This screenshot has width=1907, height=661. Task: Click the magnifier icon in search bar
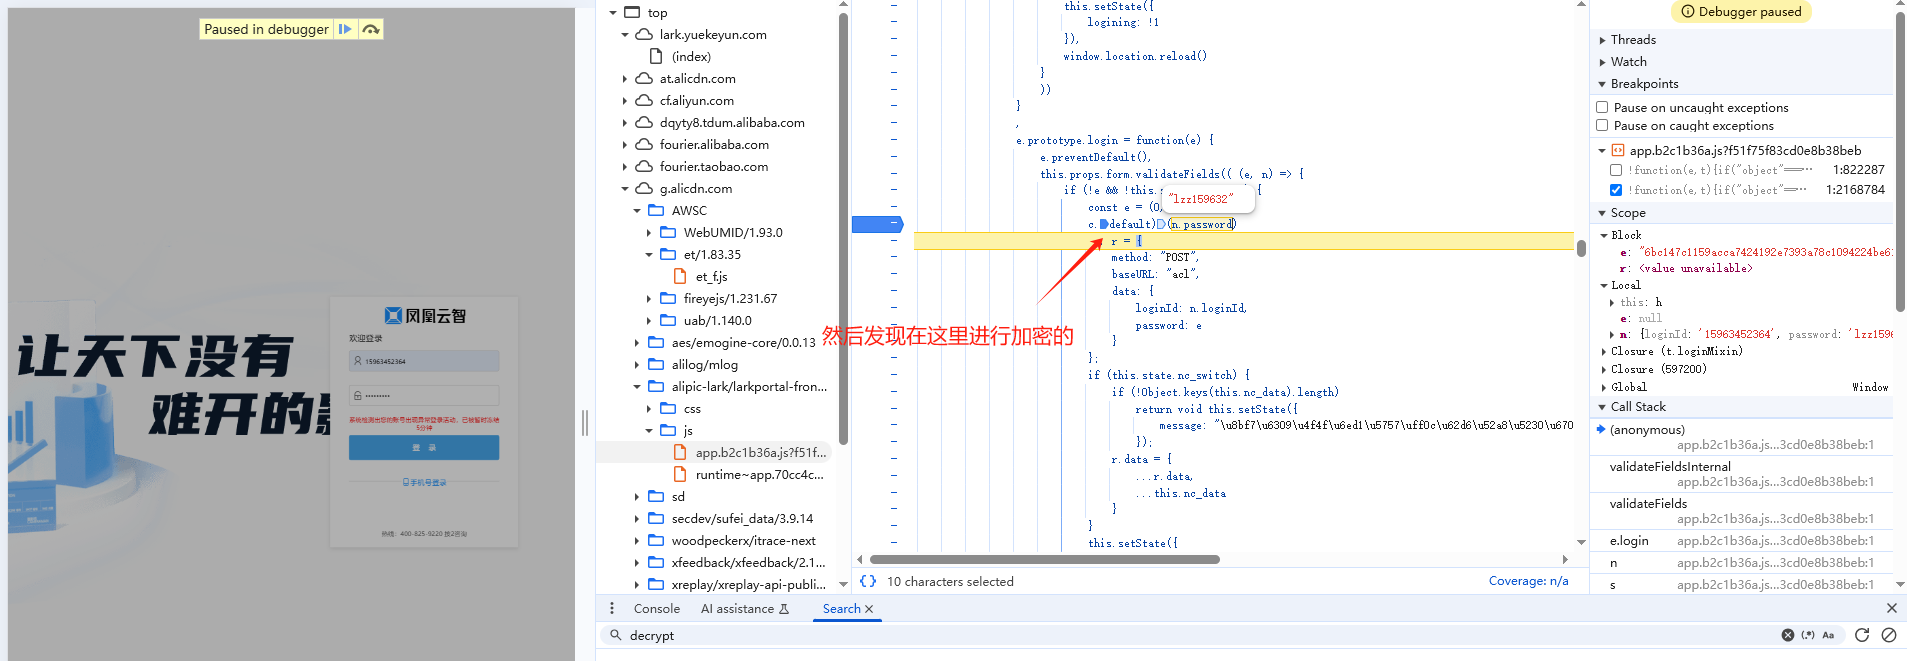coord(616,635)
